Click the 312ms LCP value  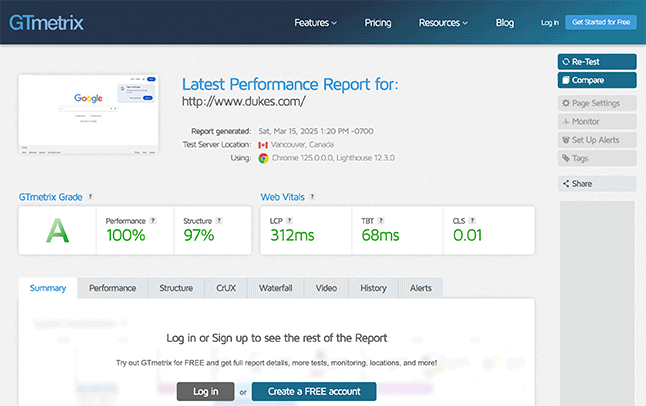click(x=292, y=235)
